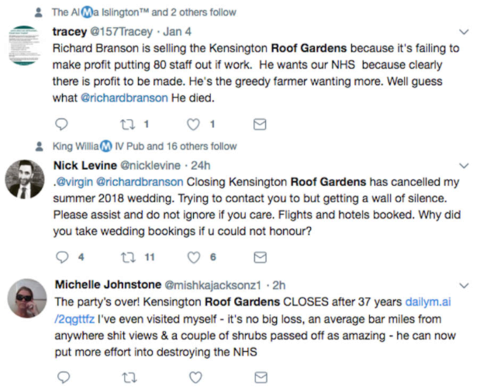
Task: Reply to Nick Levine's cancelled wedding tweet
Action: pyautogui.click(x=62, y=257)
